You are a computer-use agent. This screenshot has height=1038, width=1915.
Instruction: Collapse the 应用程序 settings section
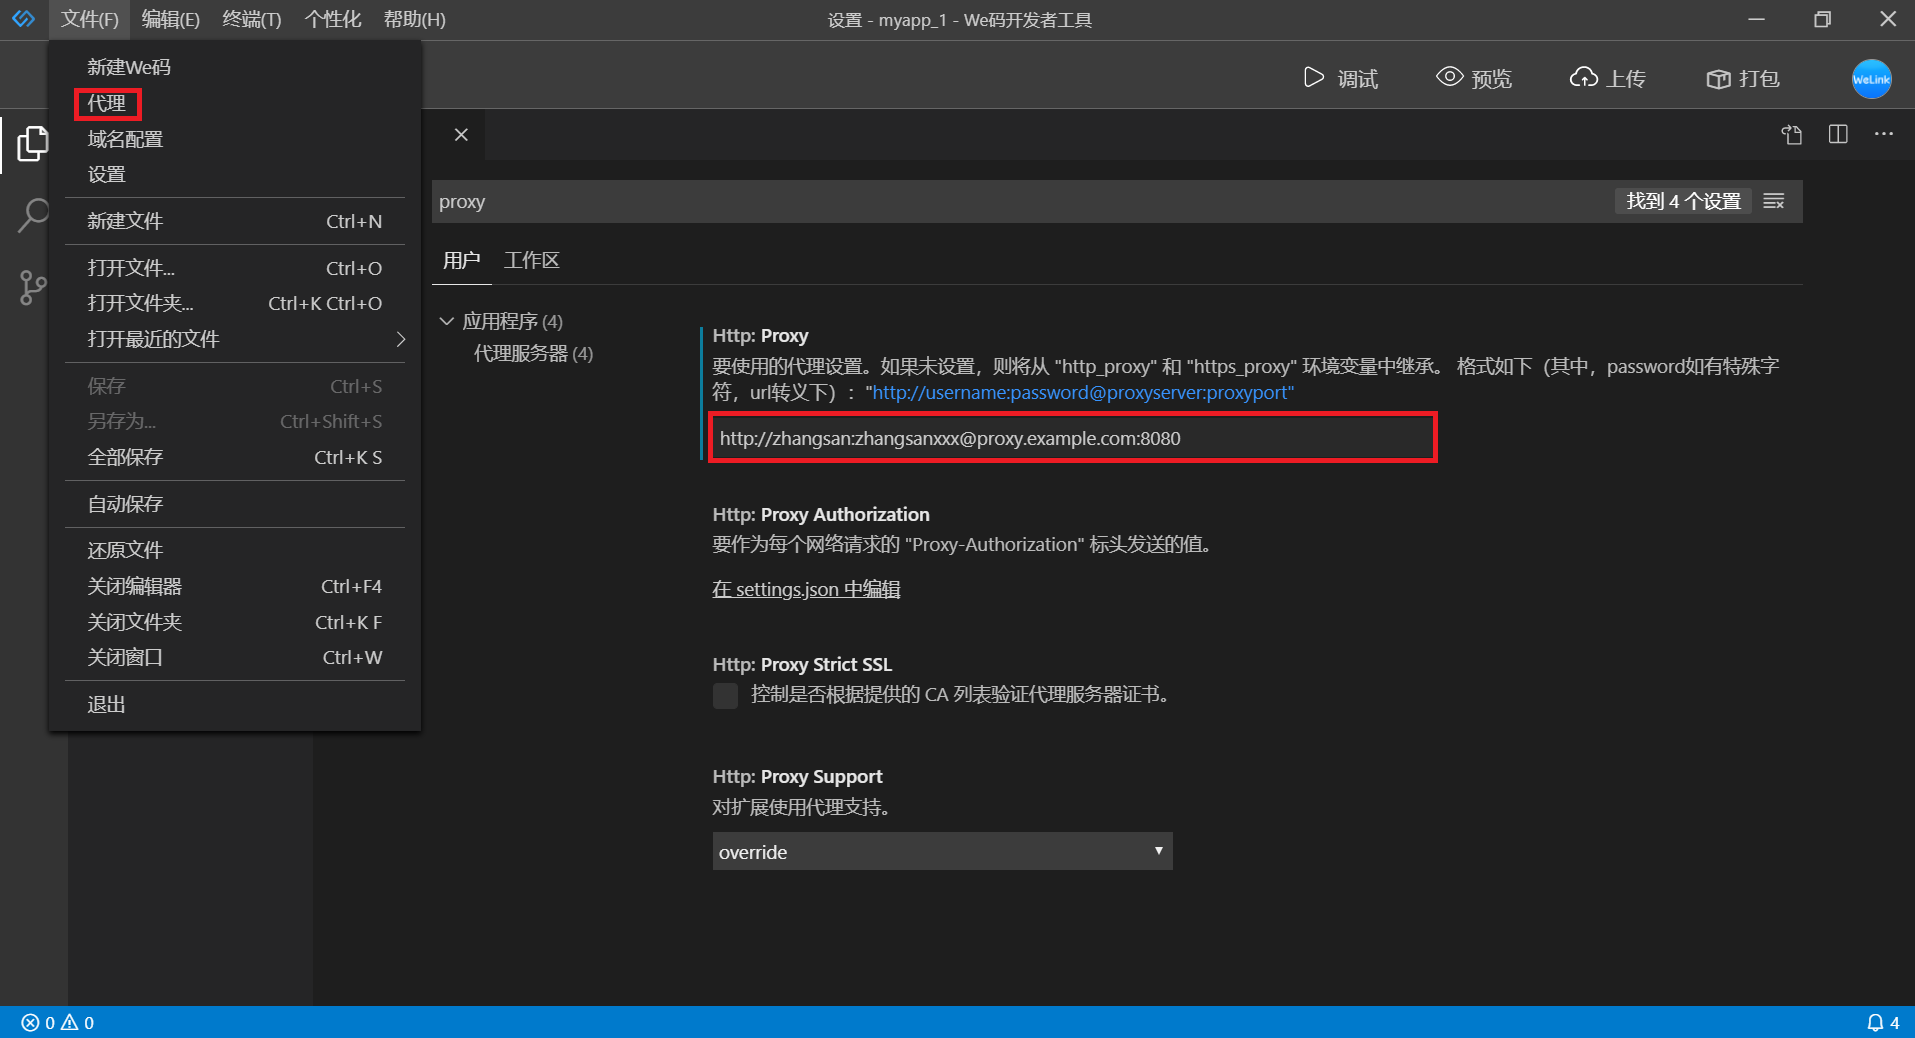pyautogui.click(x=447, y=321)
